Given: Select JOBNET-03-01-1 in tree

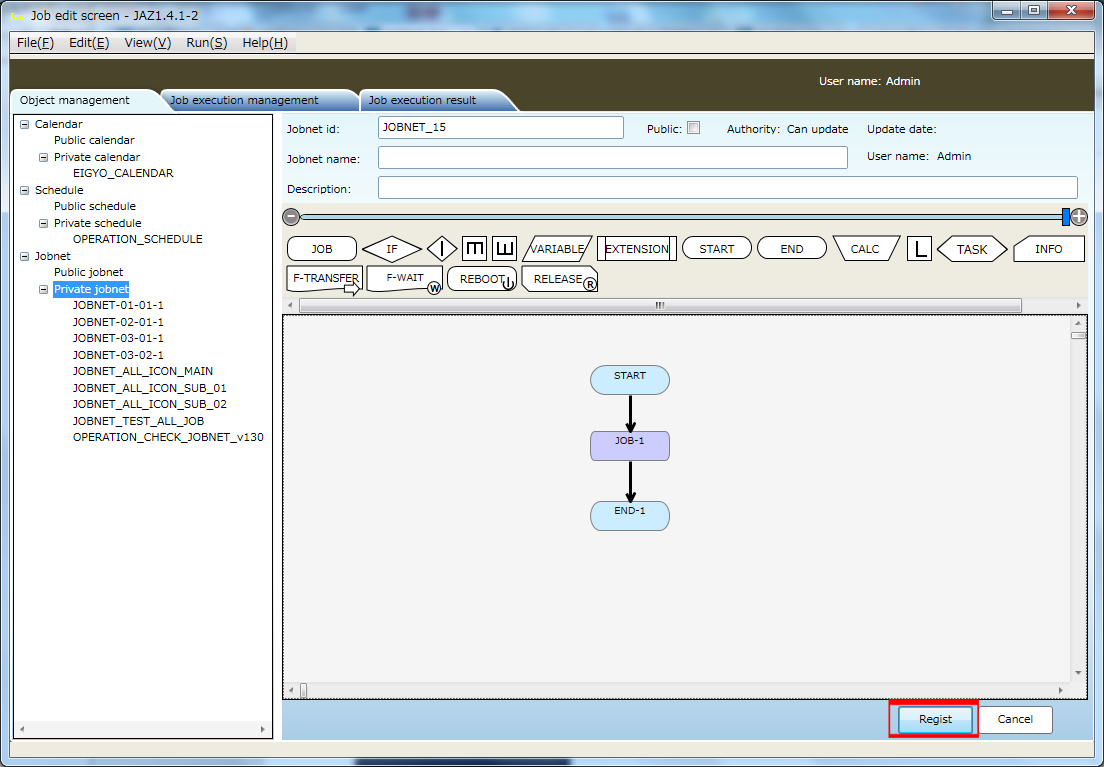Looking at the screenshot, I should 118,338.
